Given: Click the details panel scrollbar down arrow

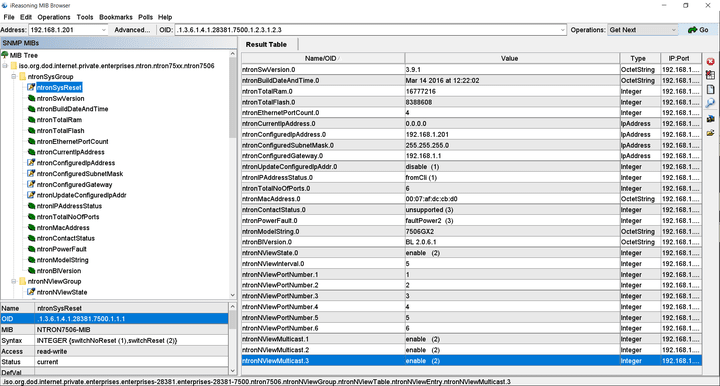Looking at the screenshot, I should coord(232,371).
